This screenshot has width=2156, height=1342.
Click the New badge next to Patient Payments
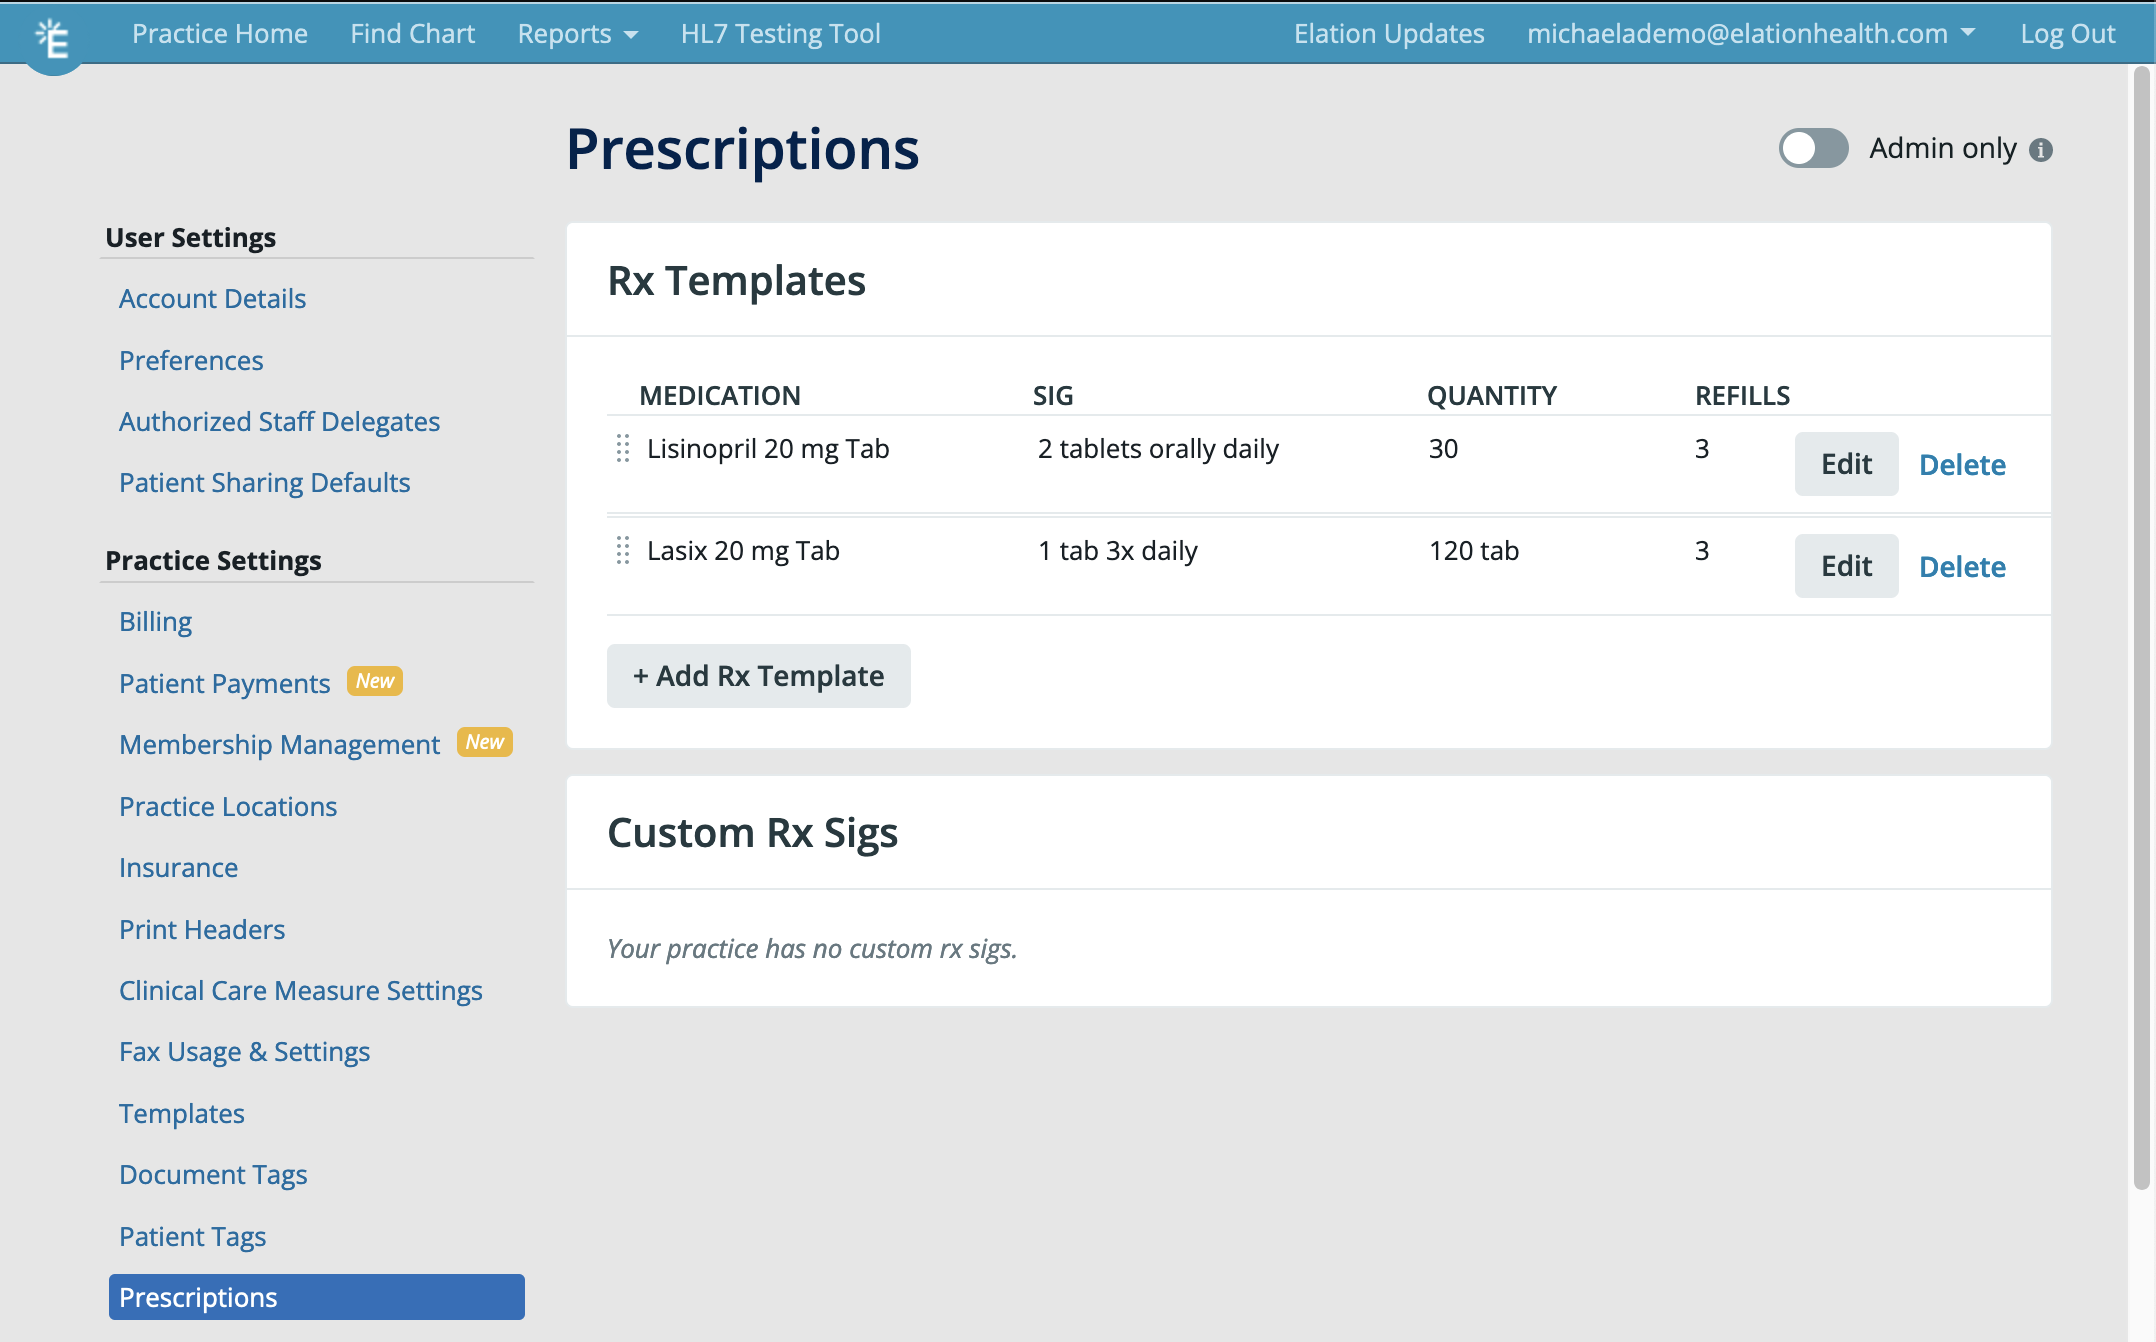[x=374, y=681]
